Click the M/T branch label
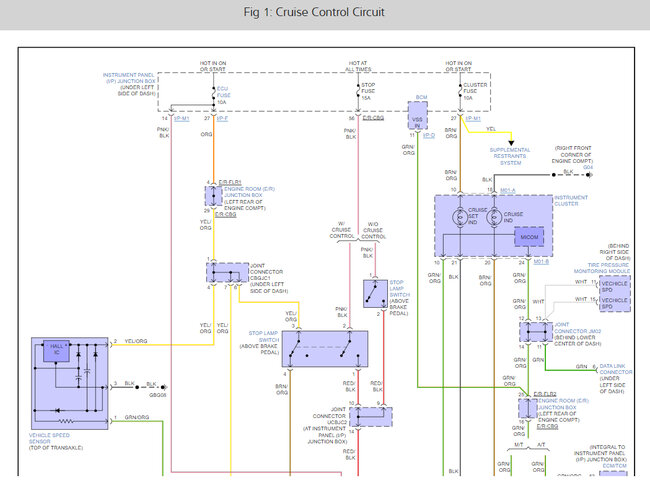650x496 pixels. 519,445
